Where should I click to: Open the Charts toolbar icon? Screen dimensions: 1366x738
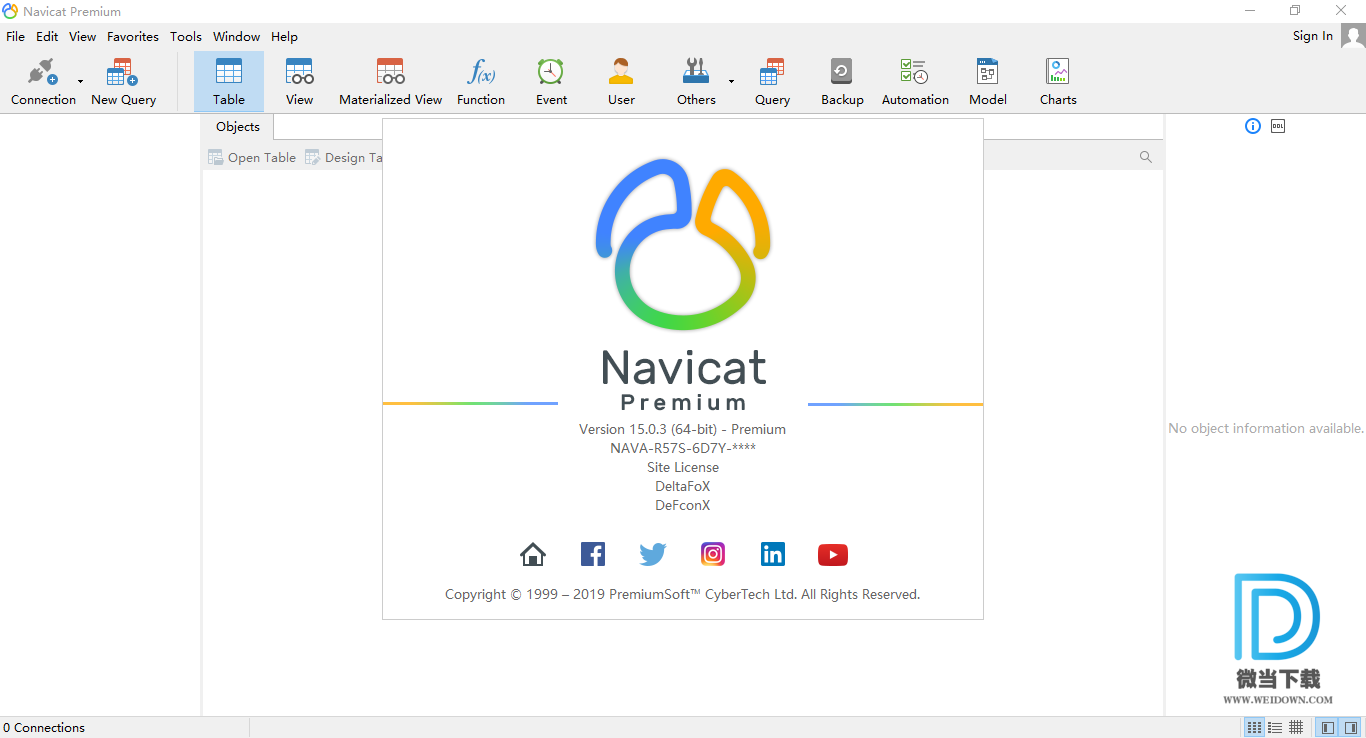pyautogui.click(x=1058, y=82)
